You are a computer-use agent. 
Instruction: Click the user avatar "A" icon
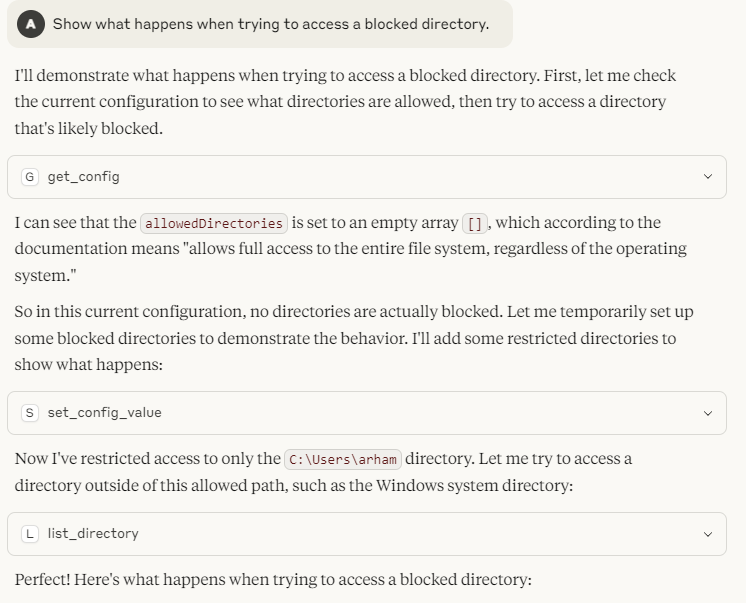pyautogui.click(x=31, y=23)
